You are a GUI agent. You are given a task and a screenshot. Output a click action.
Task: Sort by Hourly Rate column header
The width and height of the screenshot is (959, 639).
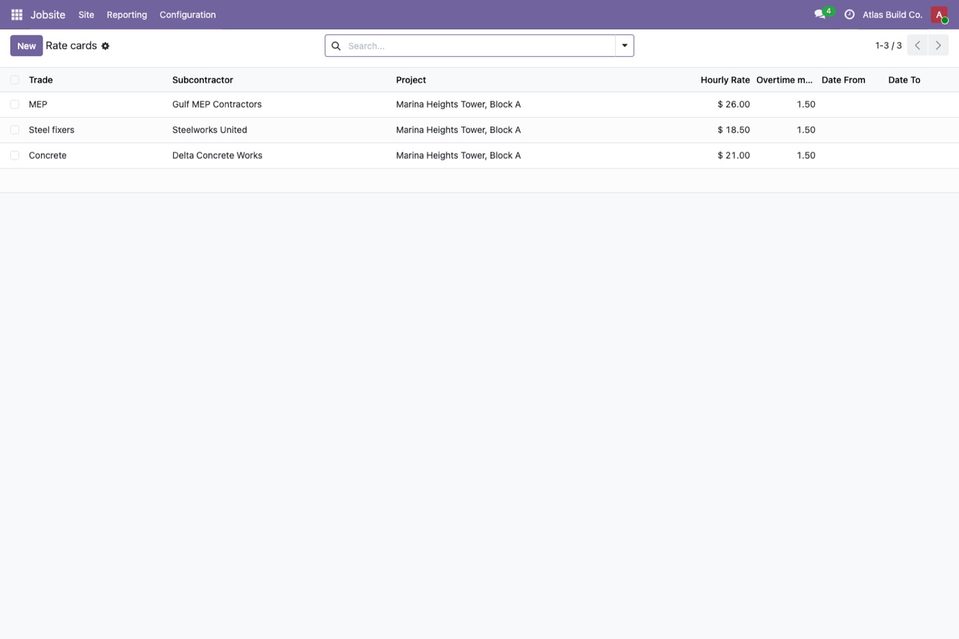(725, 80)
